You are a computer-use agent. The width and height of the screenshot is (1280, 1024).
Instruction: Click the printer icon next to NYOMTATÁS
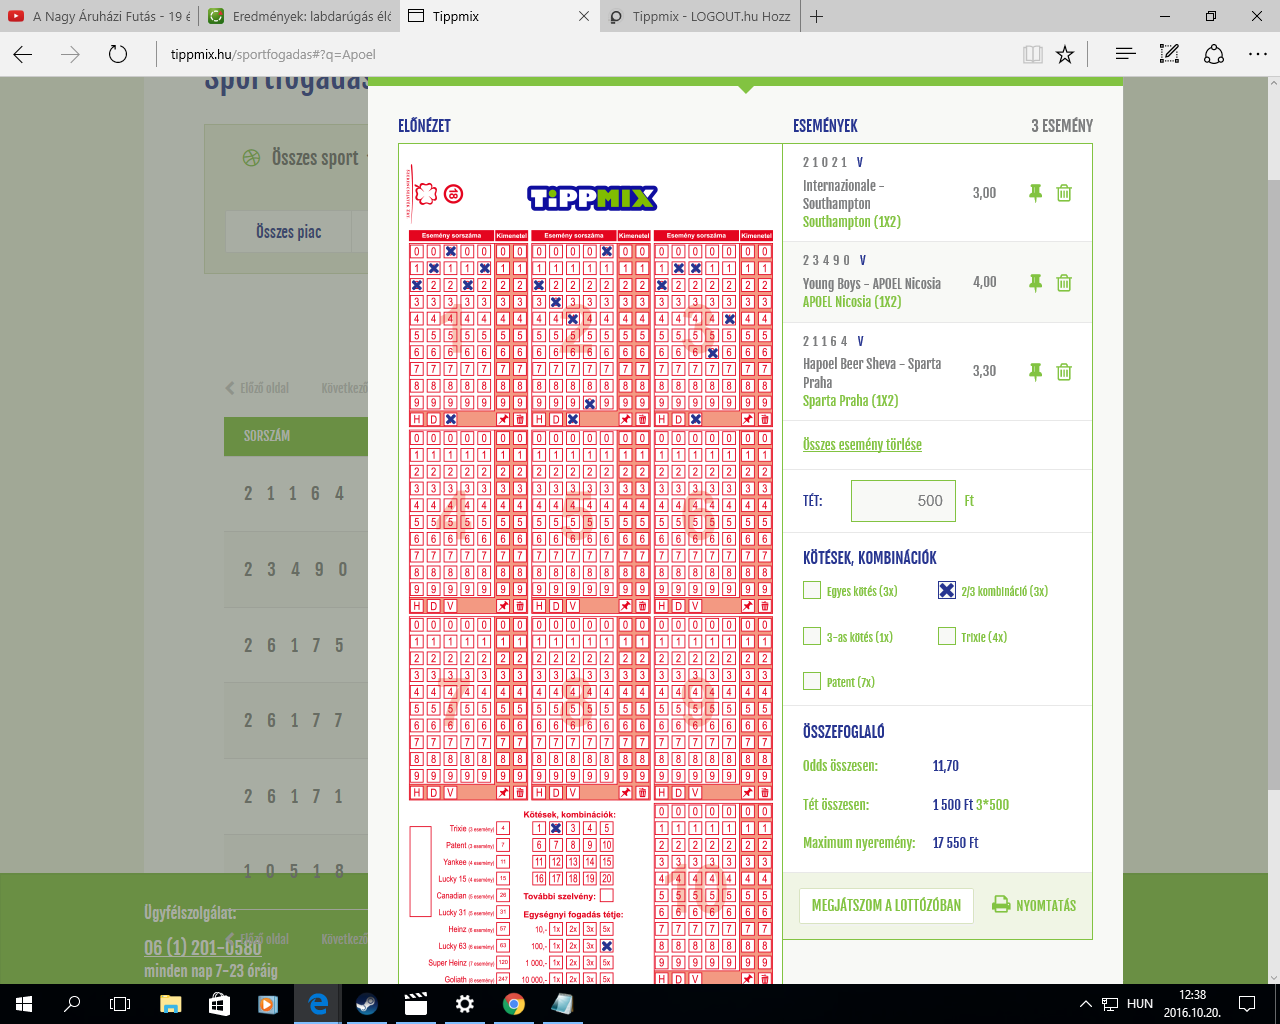[1001, 905]
